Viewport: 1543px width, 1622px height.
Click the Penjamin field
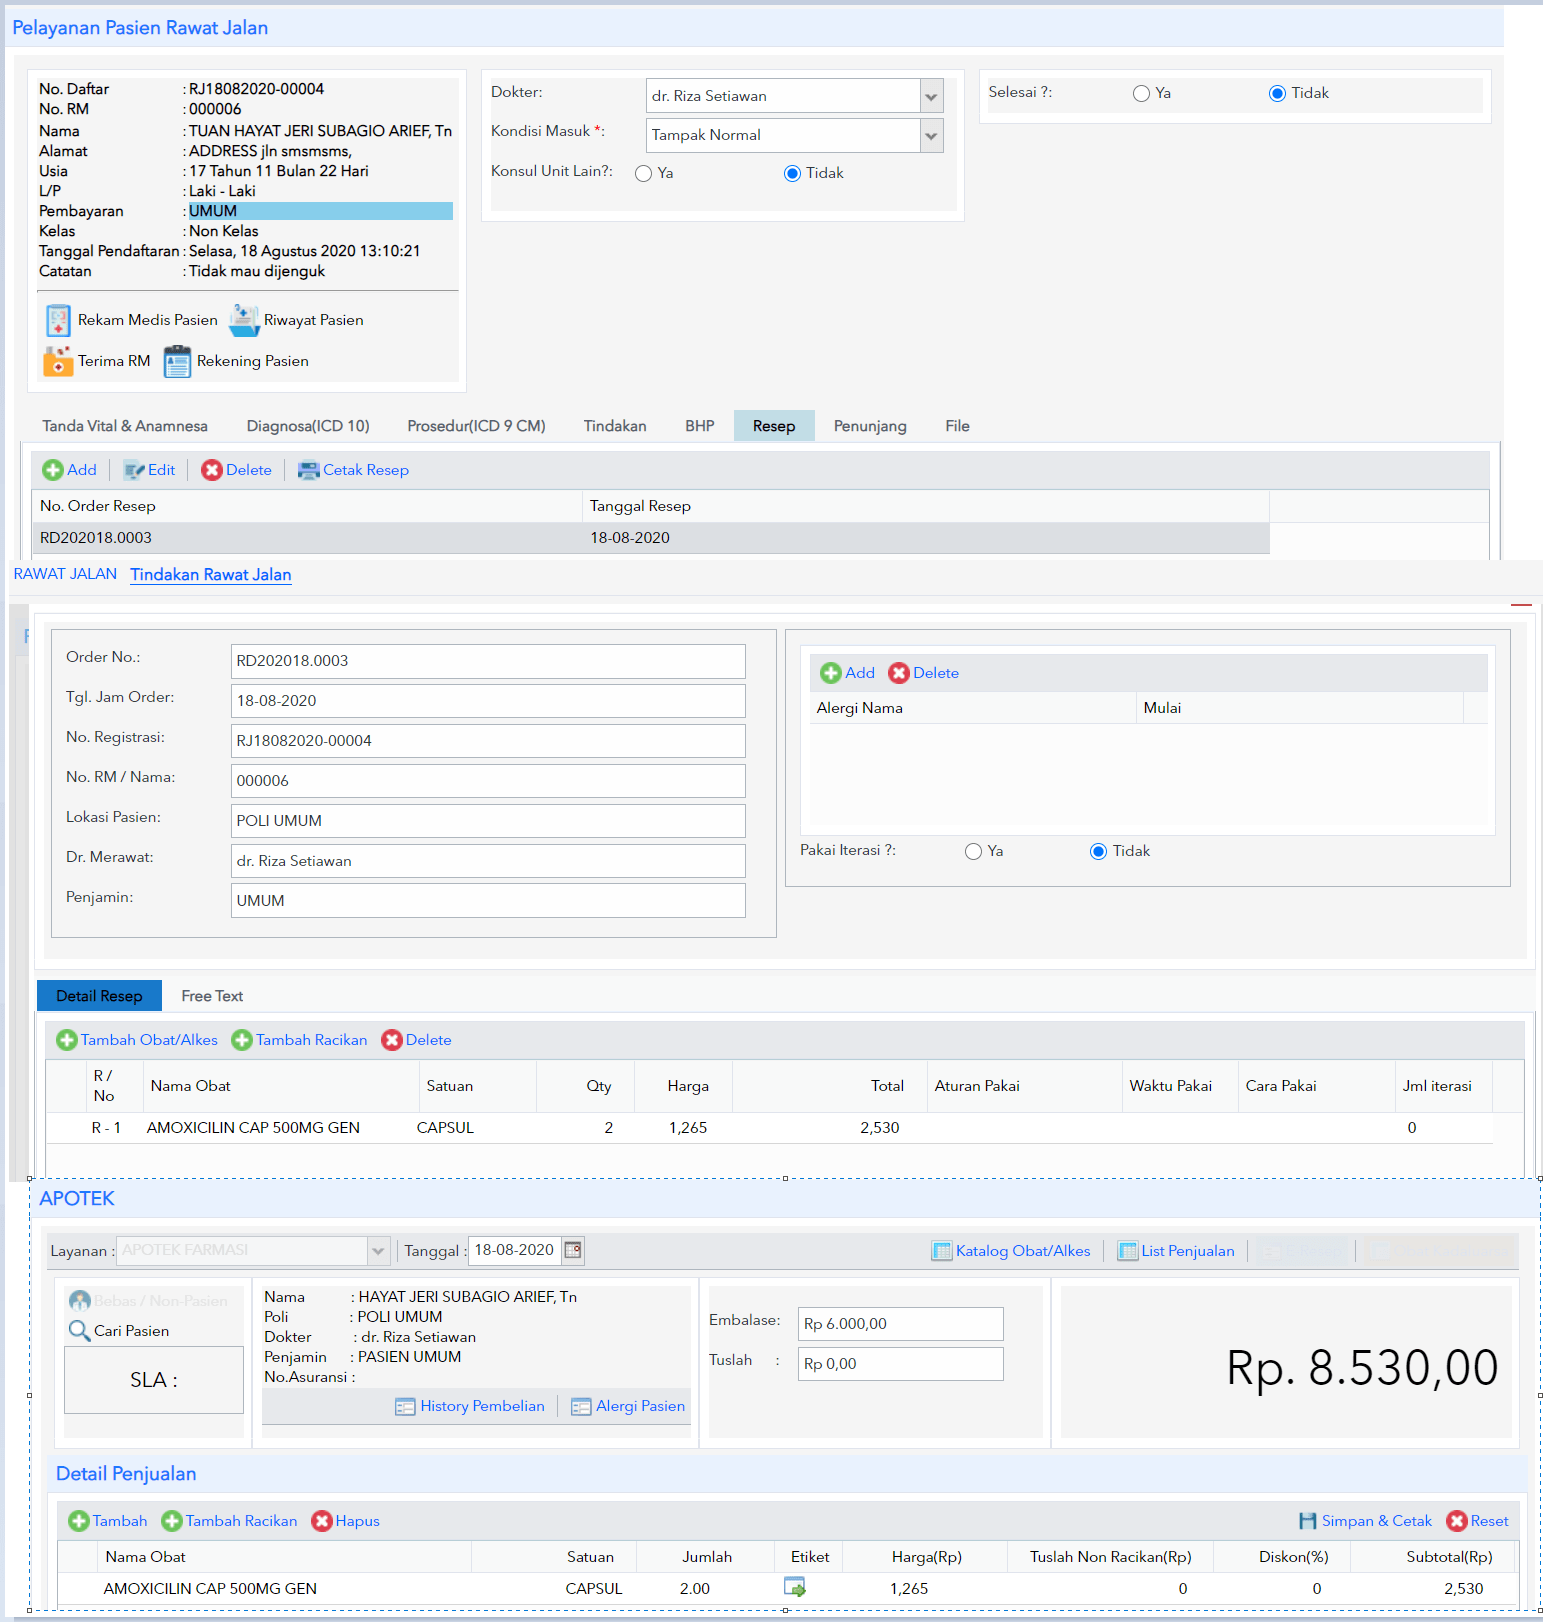click(x=488, y=901)
